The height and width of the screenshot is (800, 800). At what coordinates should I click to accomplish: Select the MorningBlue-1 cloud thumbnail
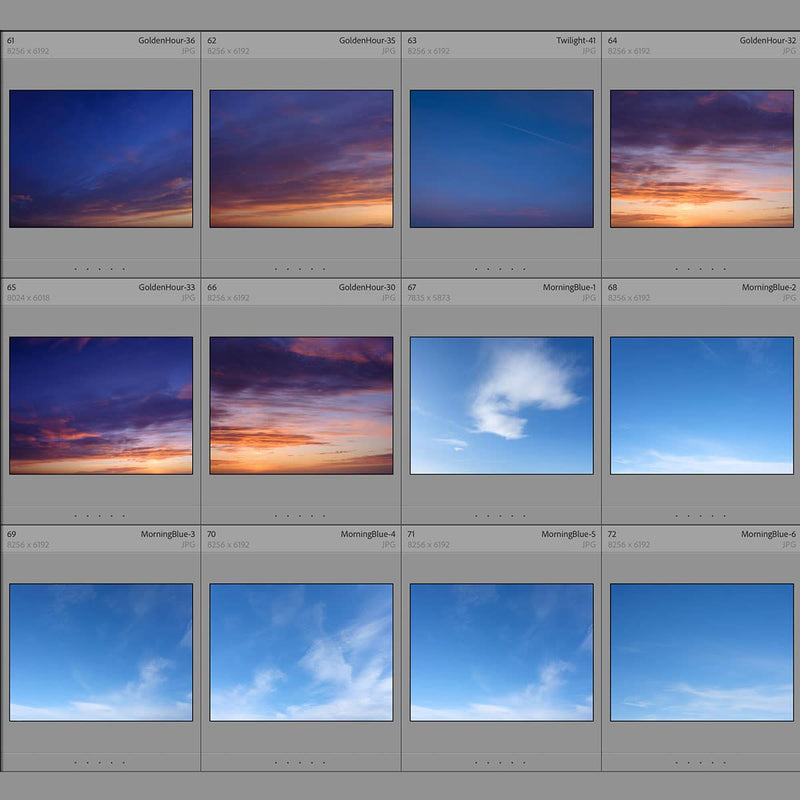tap(501, 405)
